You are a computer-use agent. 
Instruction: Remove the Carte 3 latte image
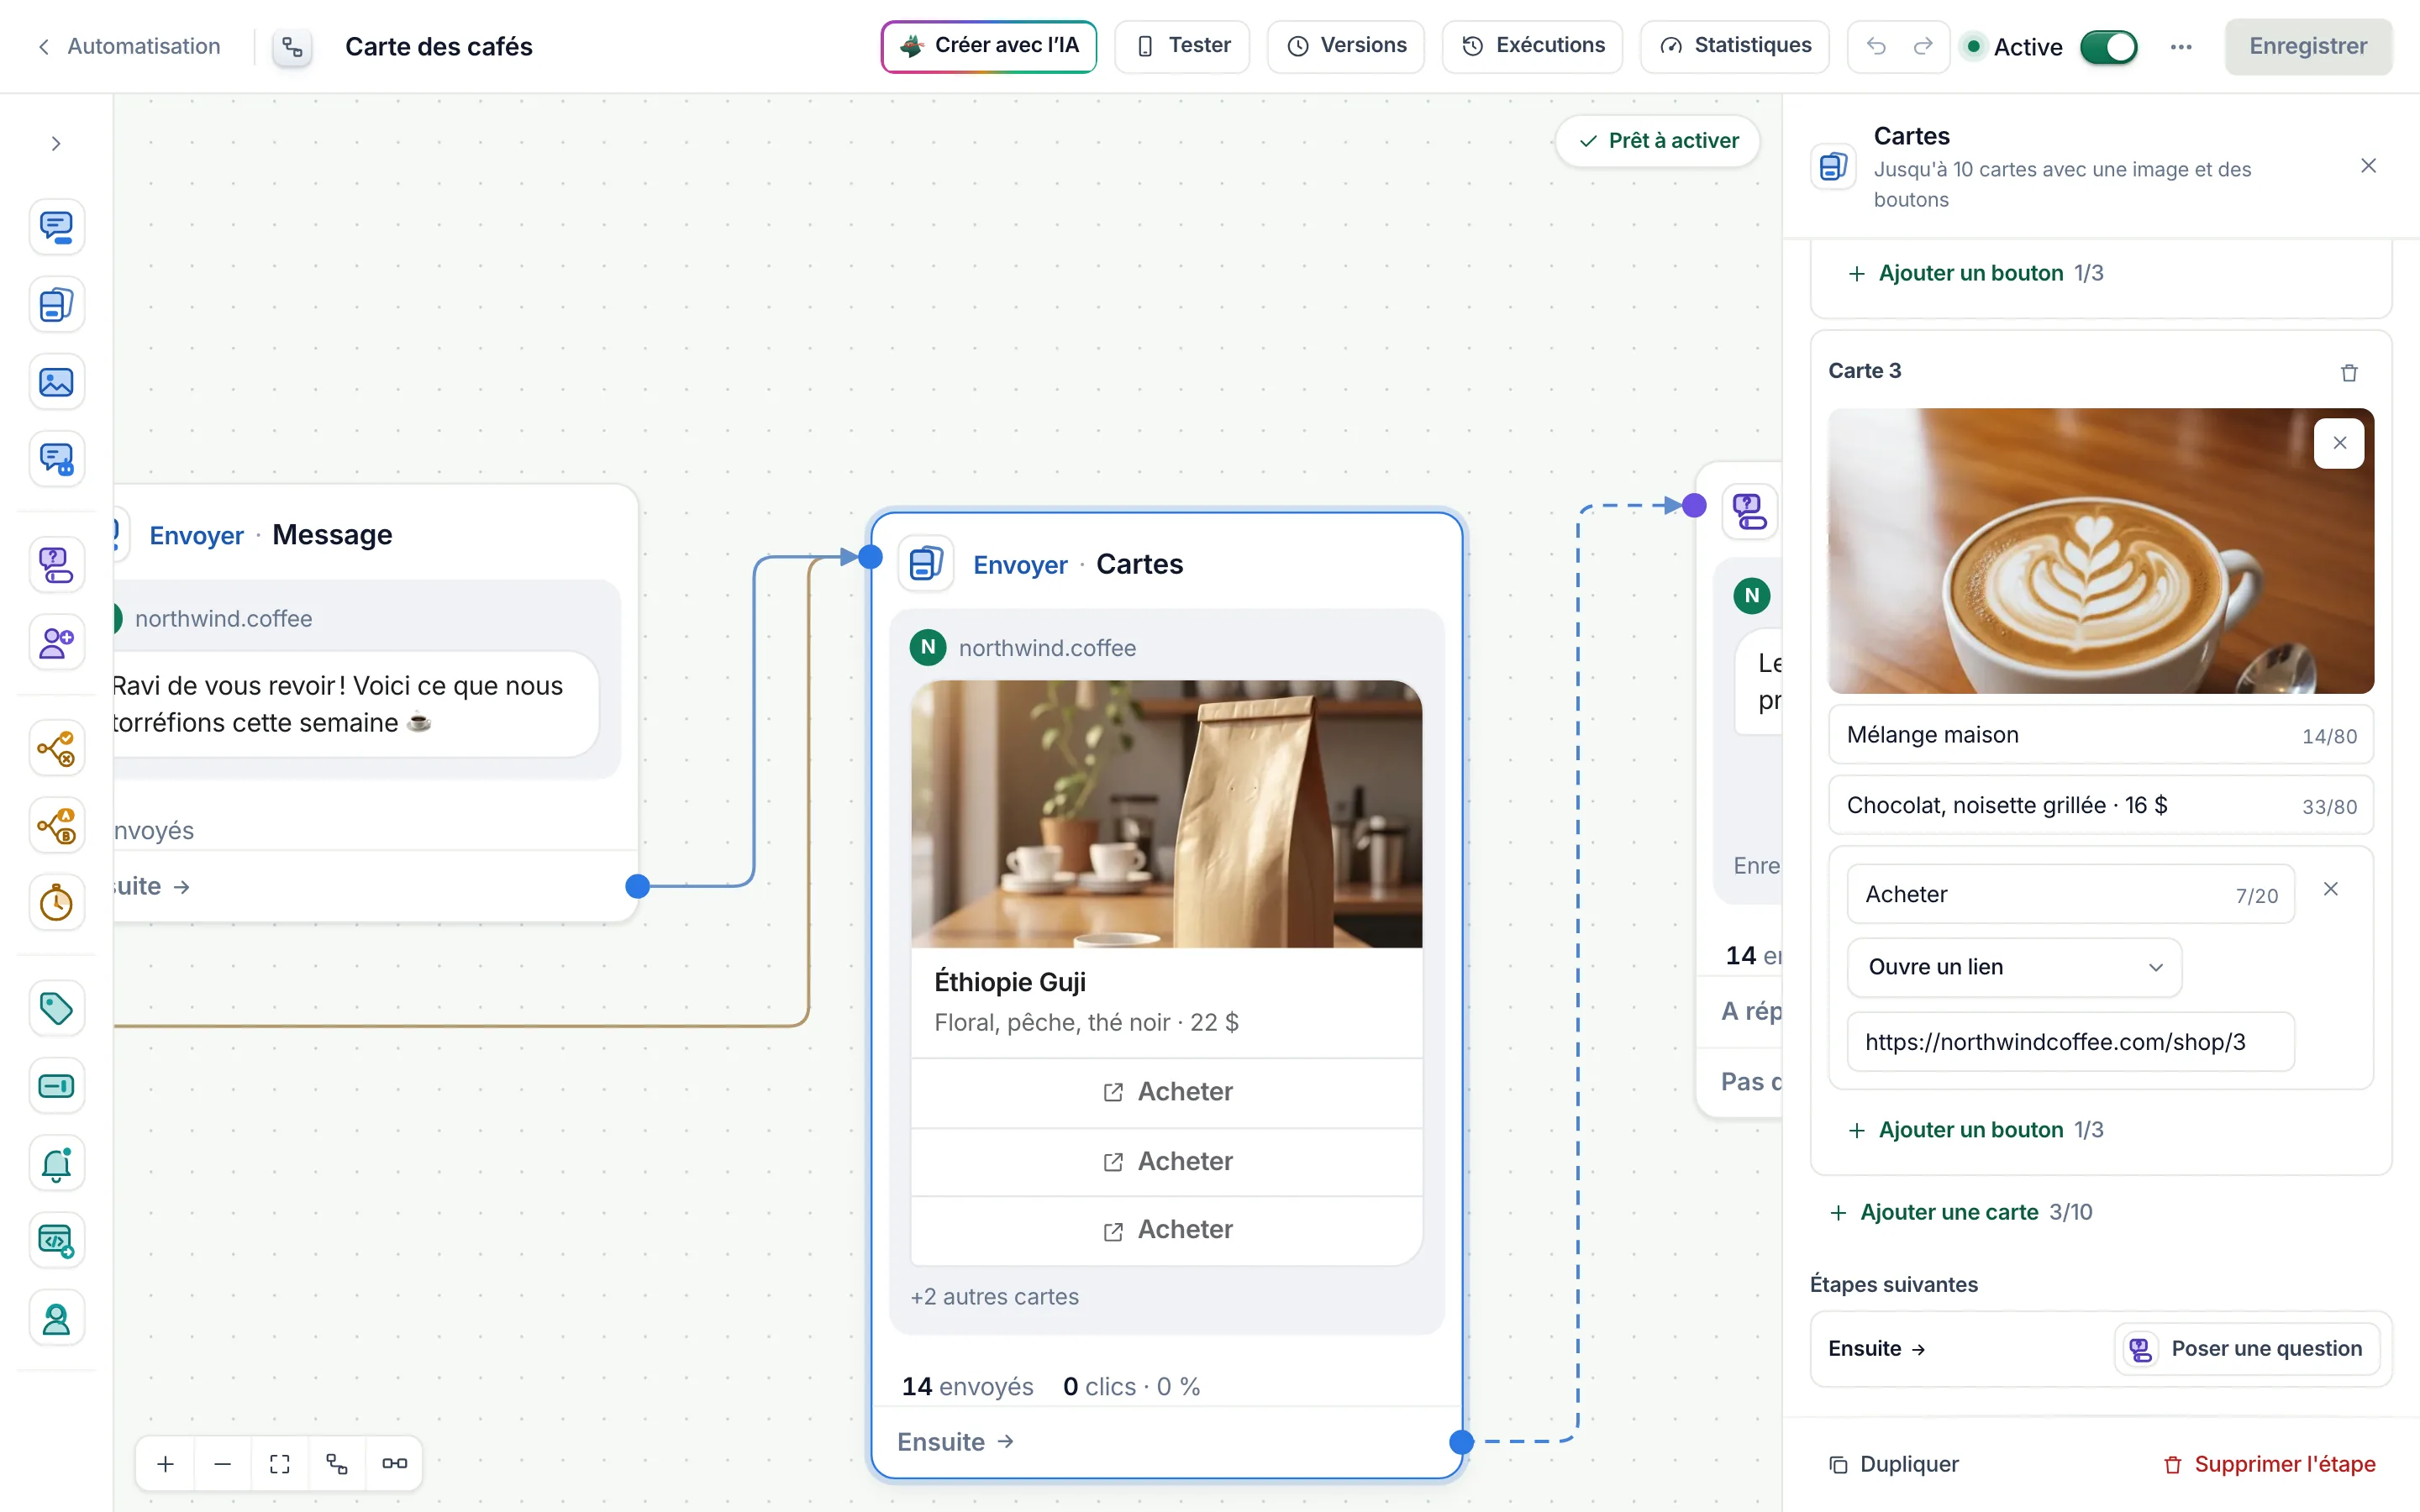[2339, 443]
